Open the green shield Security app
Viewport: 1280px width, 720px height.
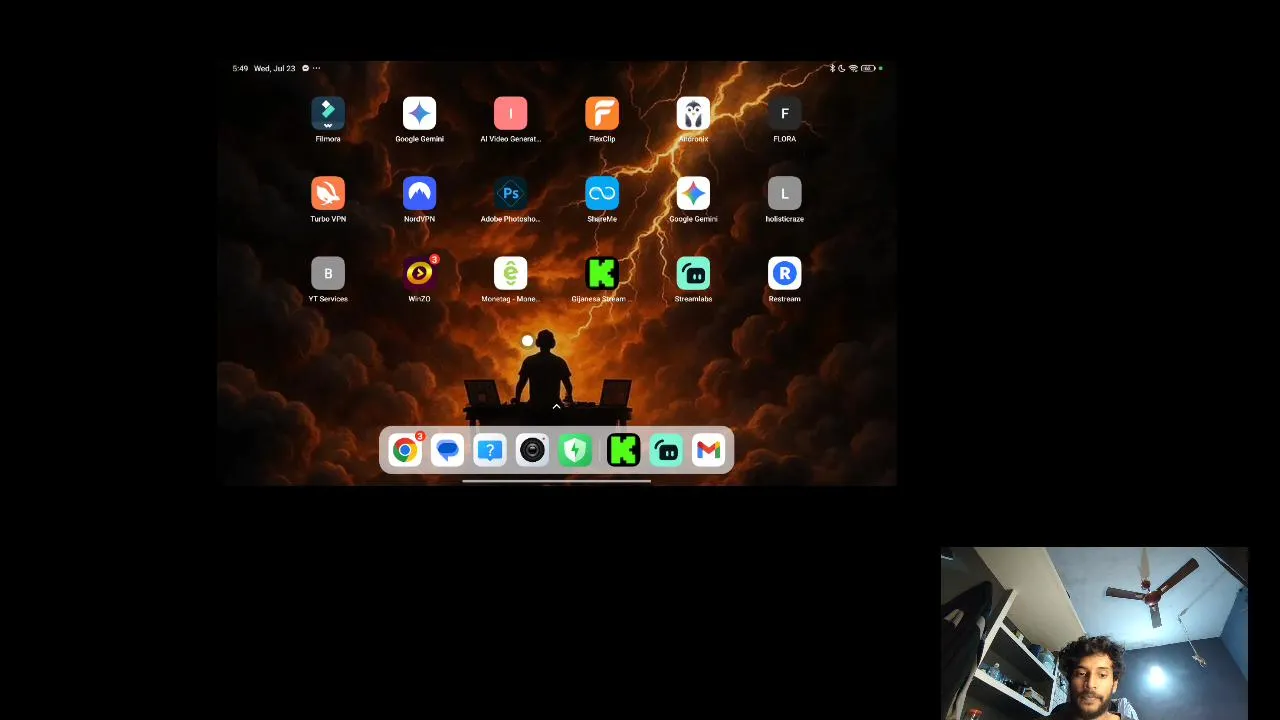575,450
